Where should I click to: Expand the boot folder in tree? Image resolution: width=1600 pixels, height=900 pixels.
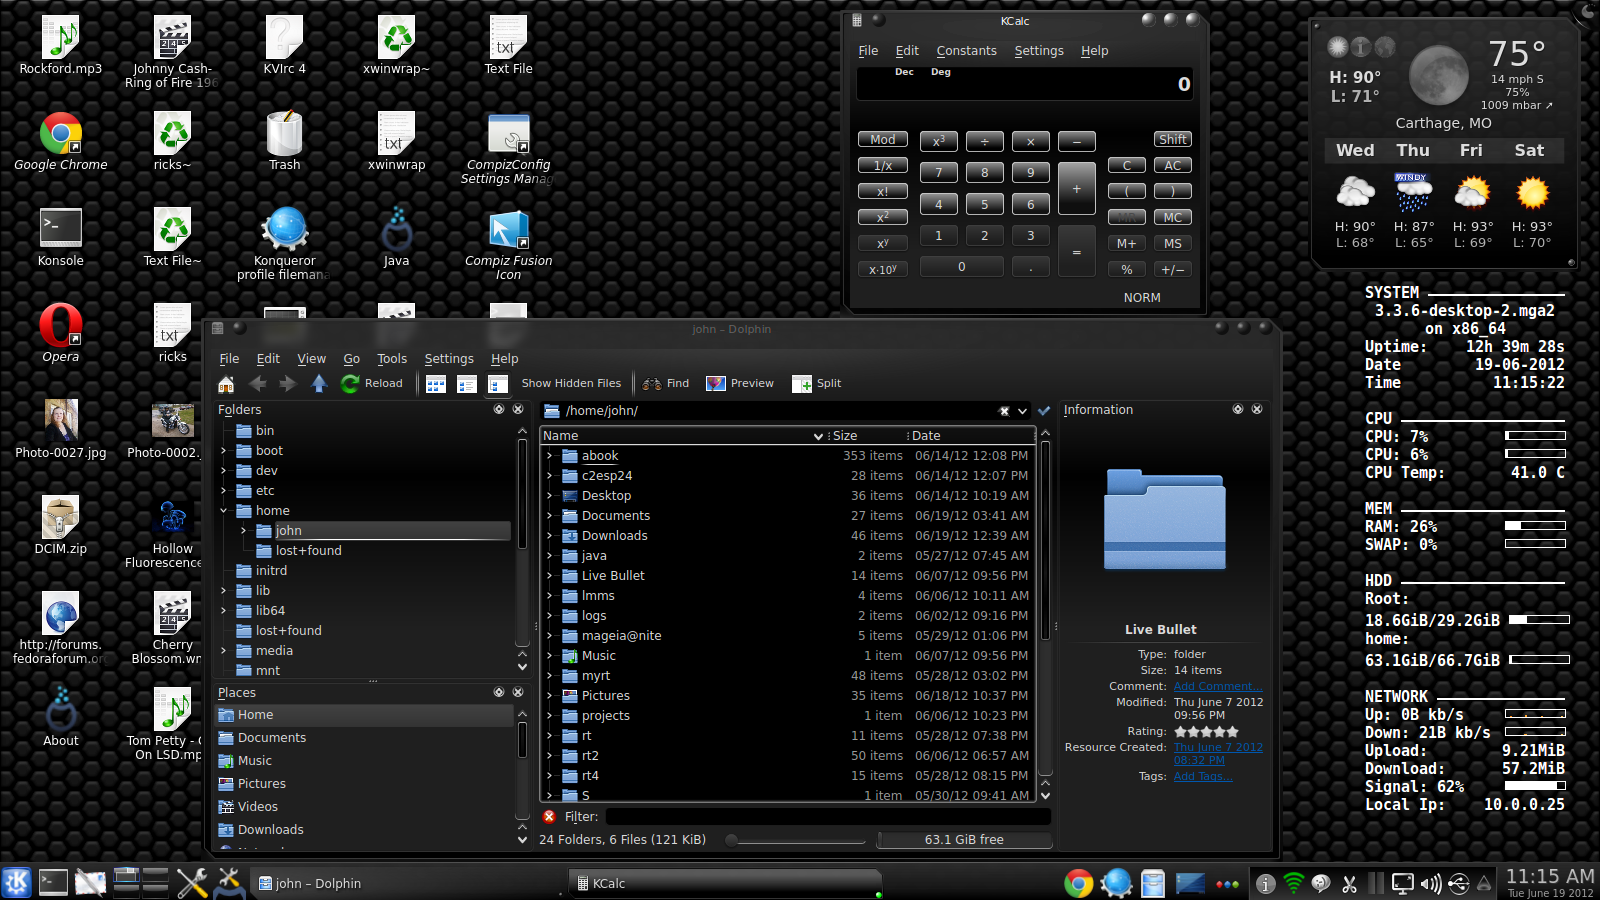224,451
